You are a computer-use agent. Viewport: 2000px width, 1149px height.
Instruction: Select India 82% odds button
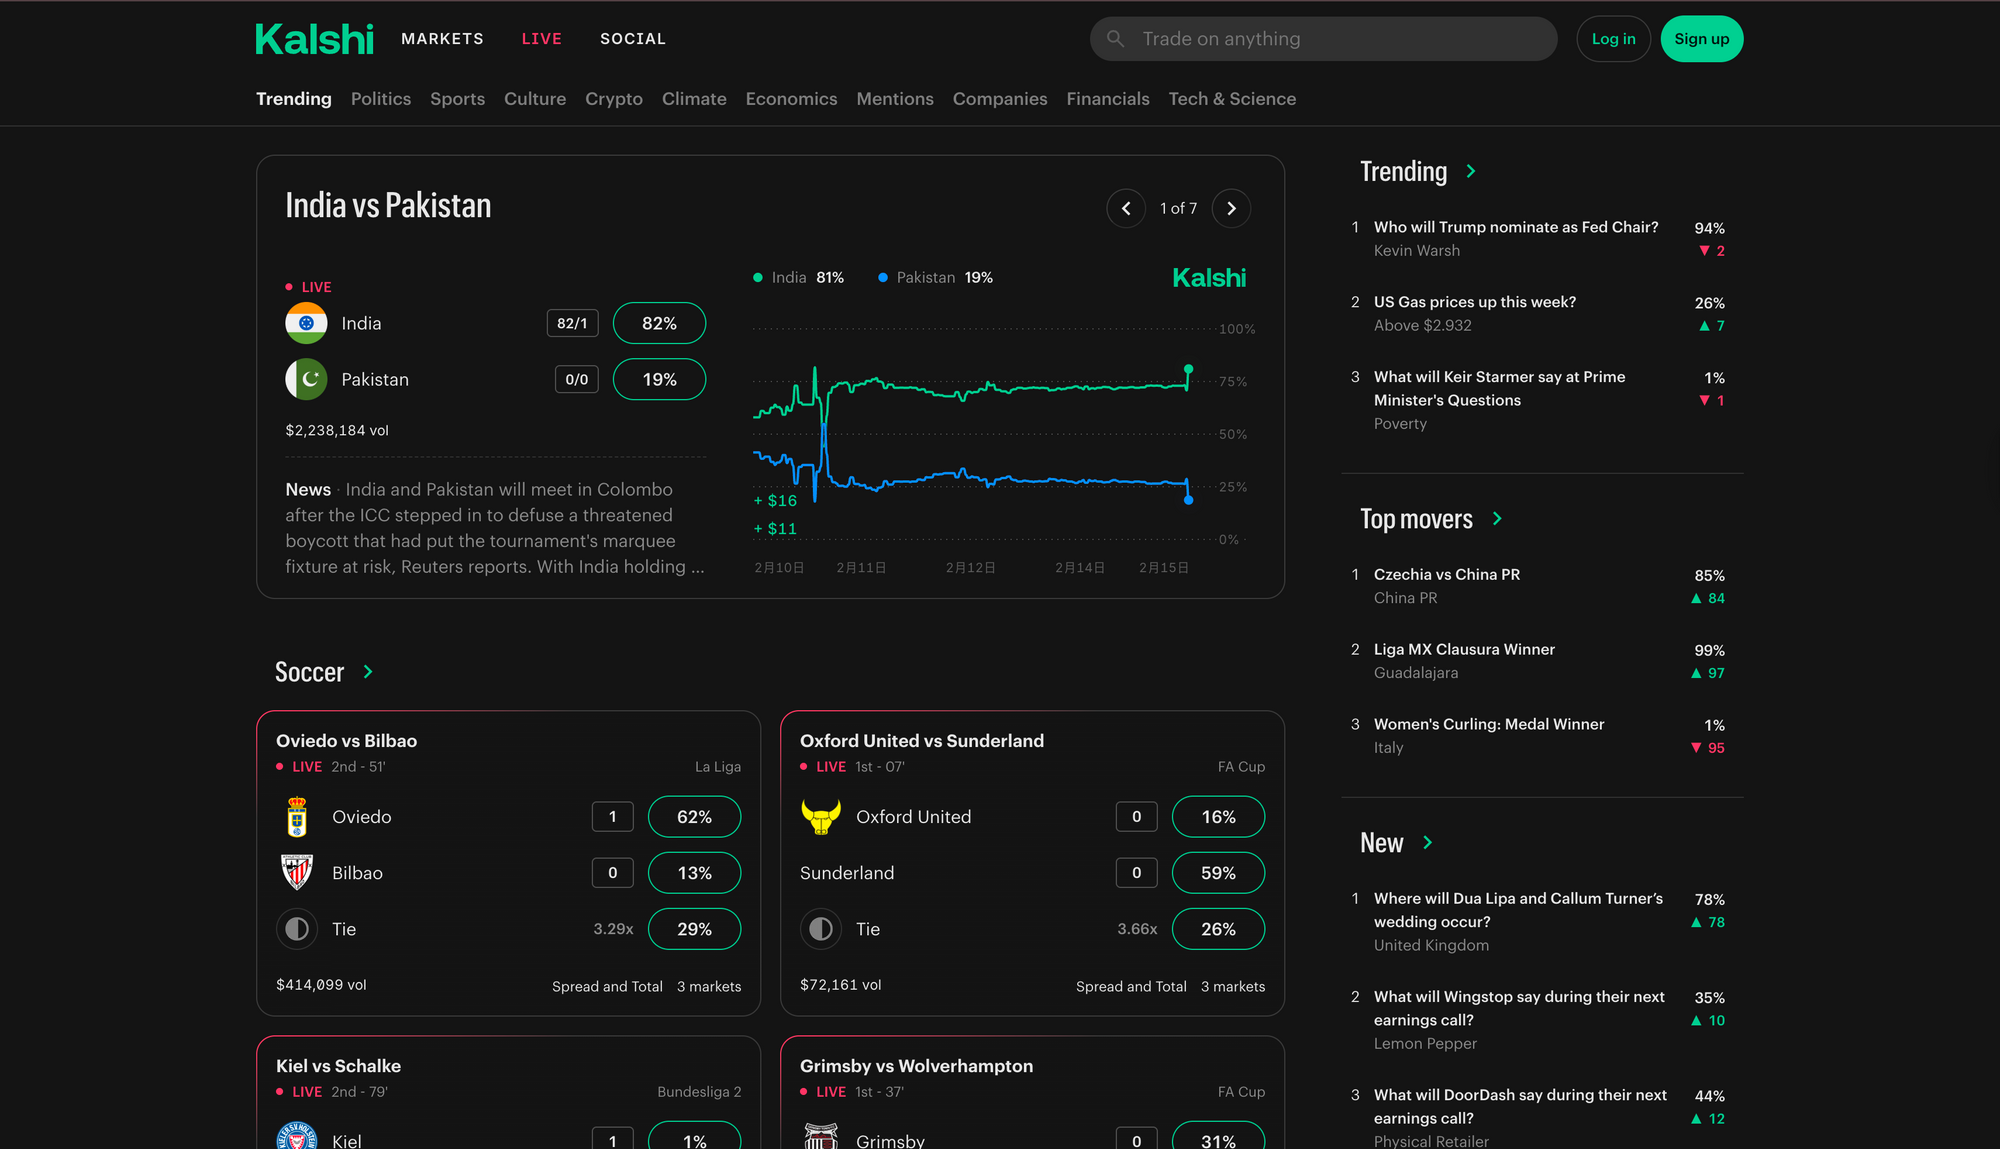pos(659,323)
